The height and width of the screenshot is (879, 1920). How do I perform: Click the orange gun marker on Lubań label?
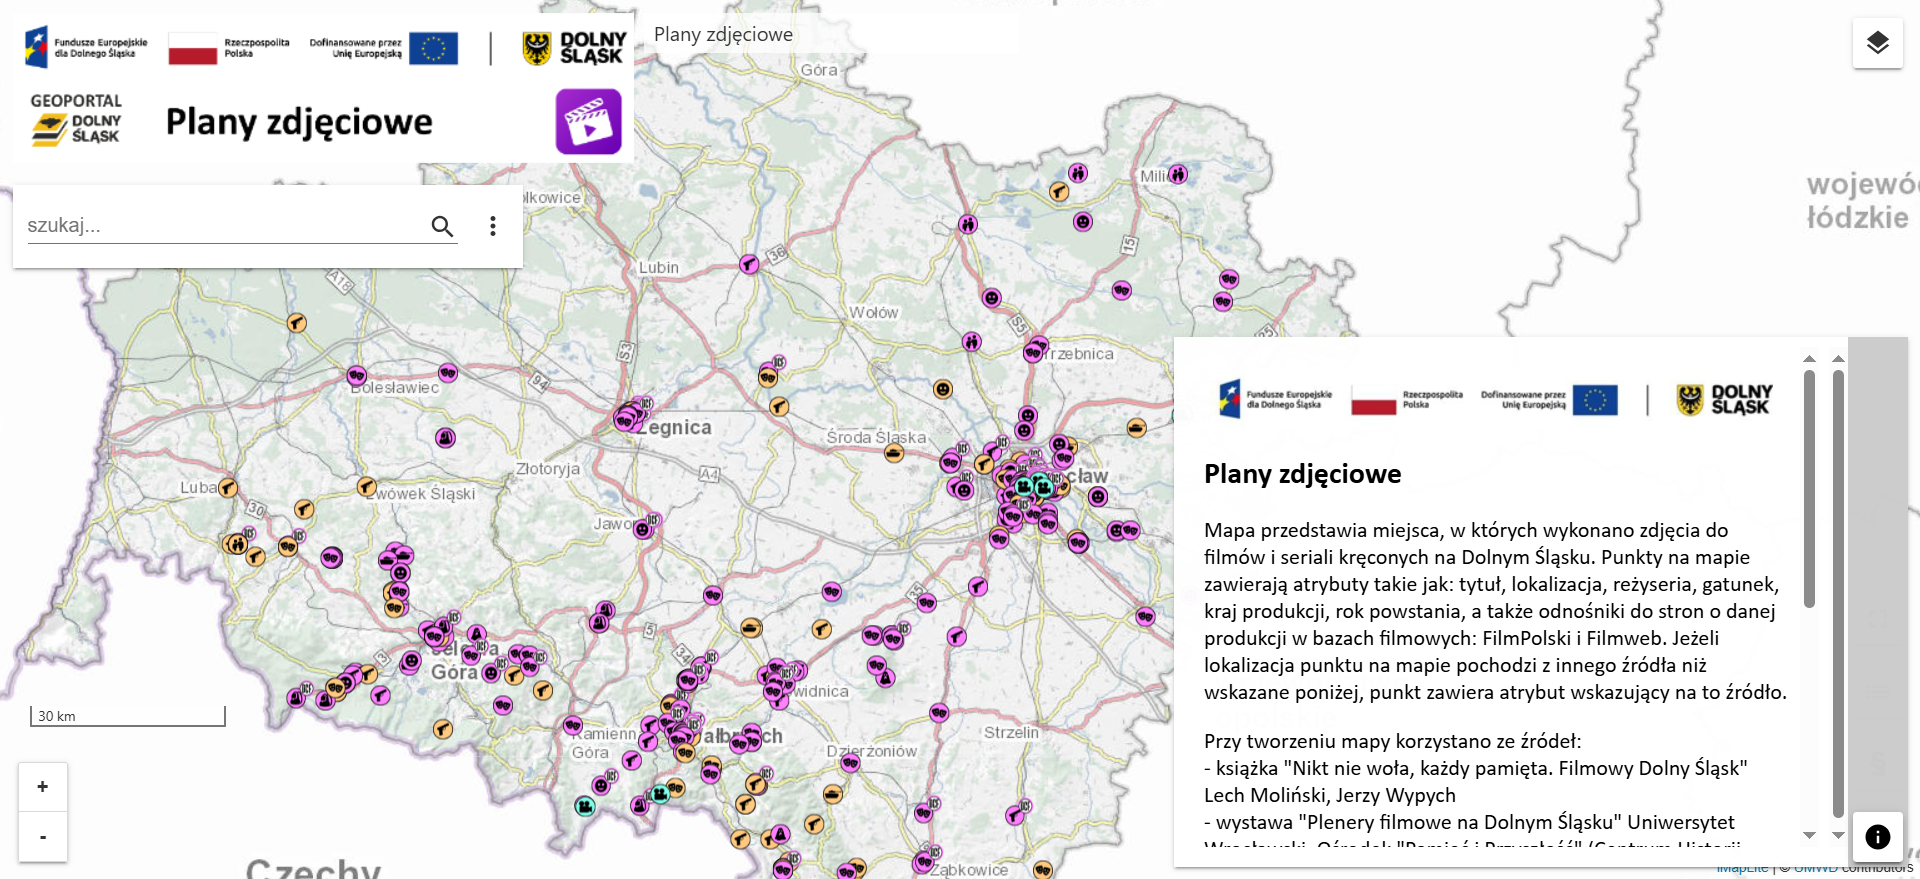point(228,488)
